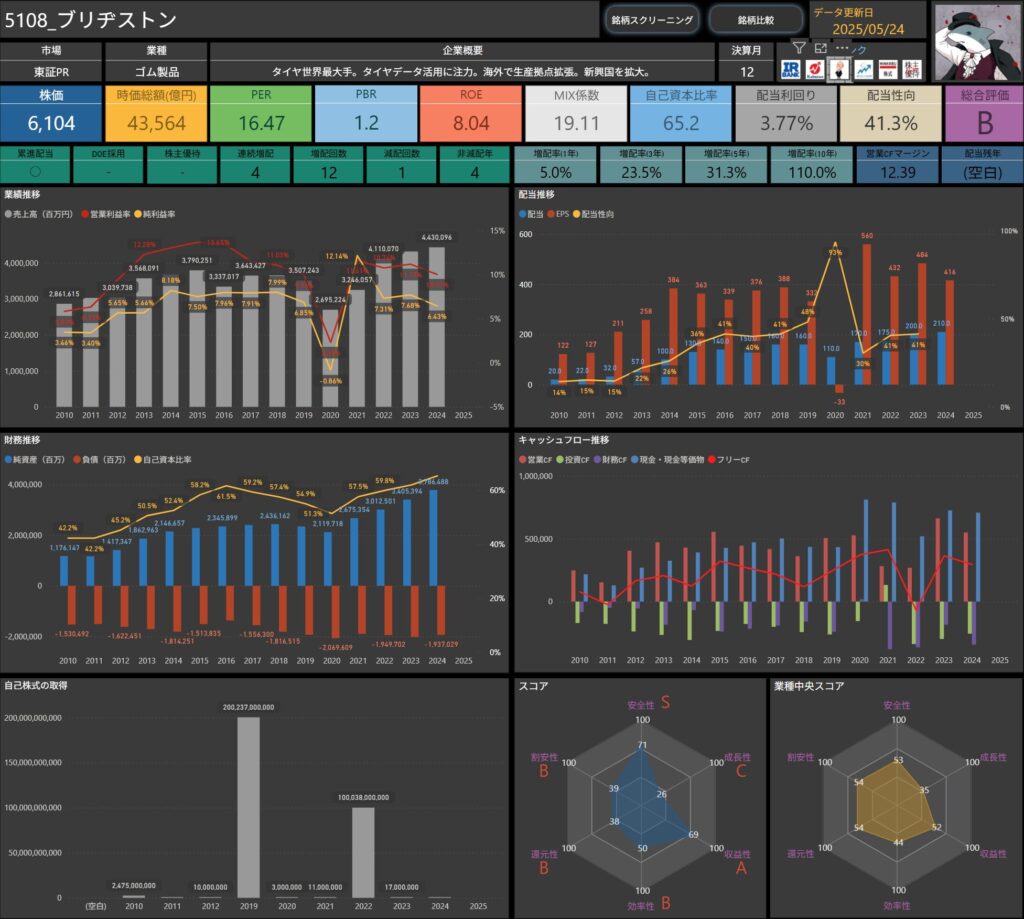Image resolution: width=1024 pixels, height=919 pixels.
Task: Click the 総合評価 B card
Action: pos(984,114)
